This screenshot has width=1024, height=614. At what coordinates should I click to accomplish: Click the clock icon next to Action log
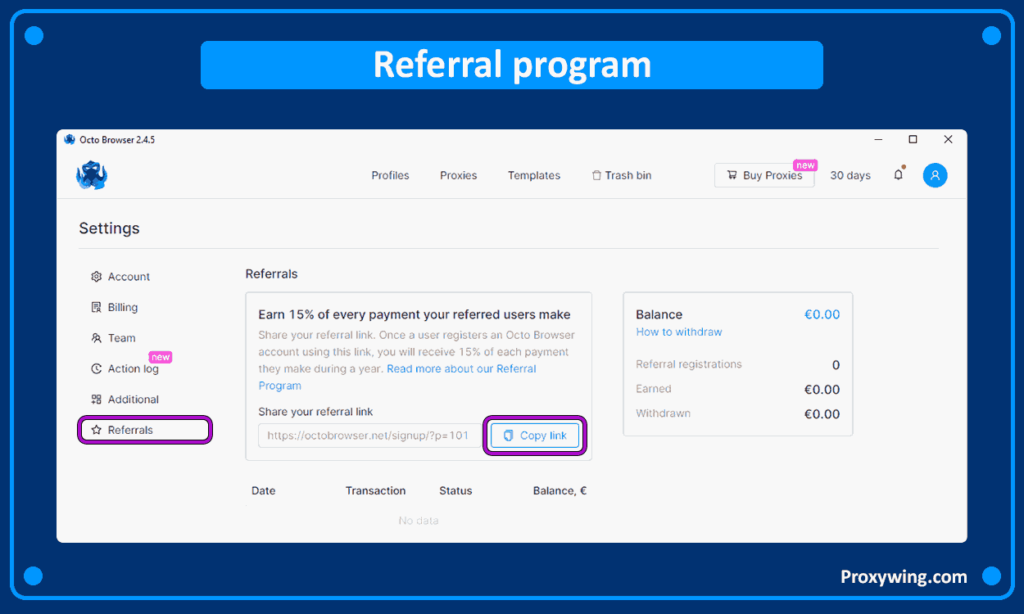(x=96, y=369)
